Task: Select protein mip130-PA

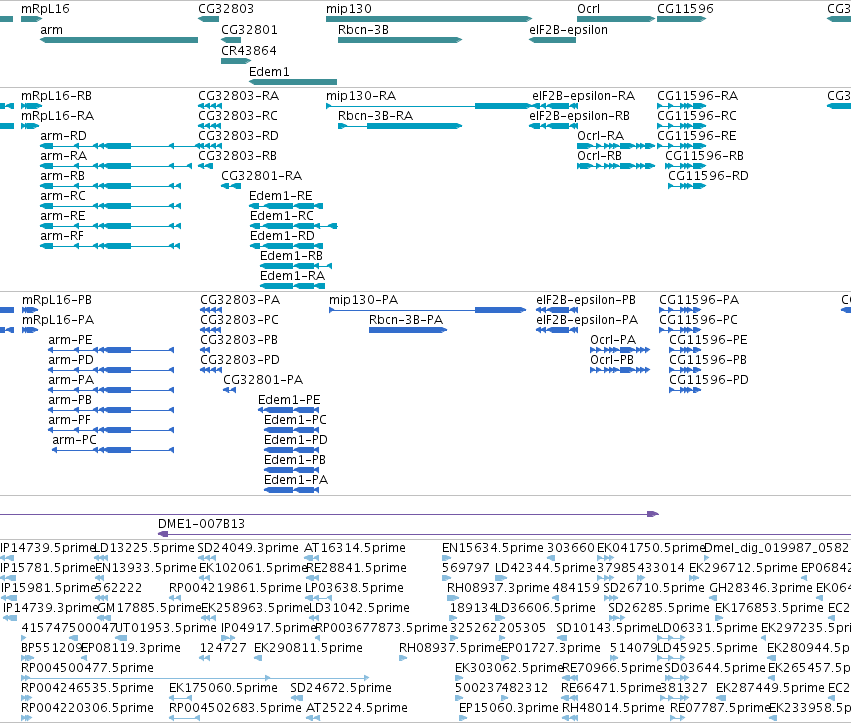Action: (x=428, y=310)
